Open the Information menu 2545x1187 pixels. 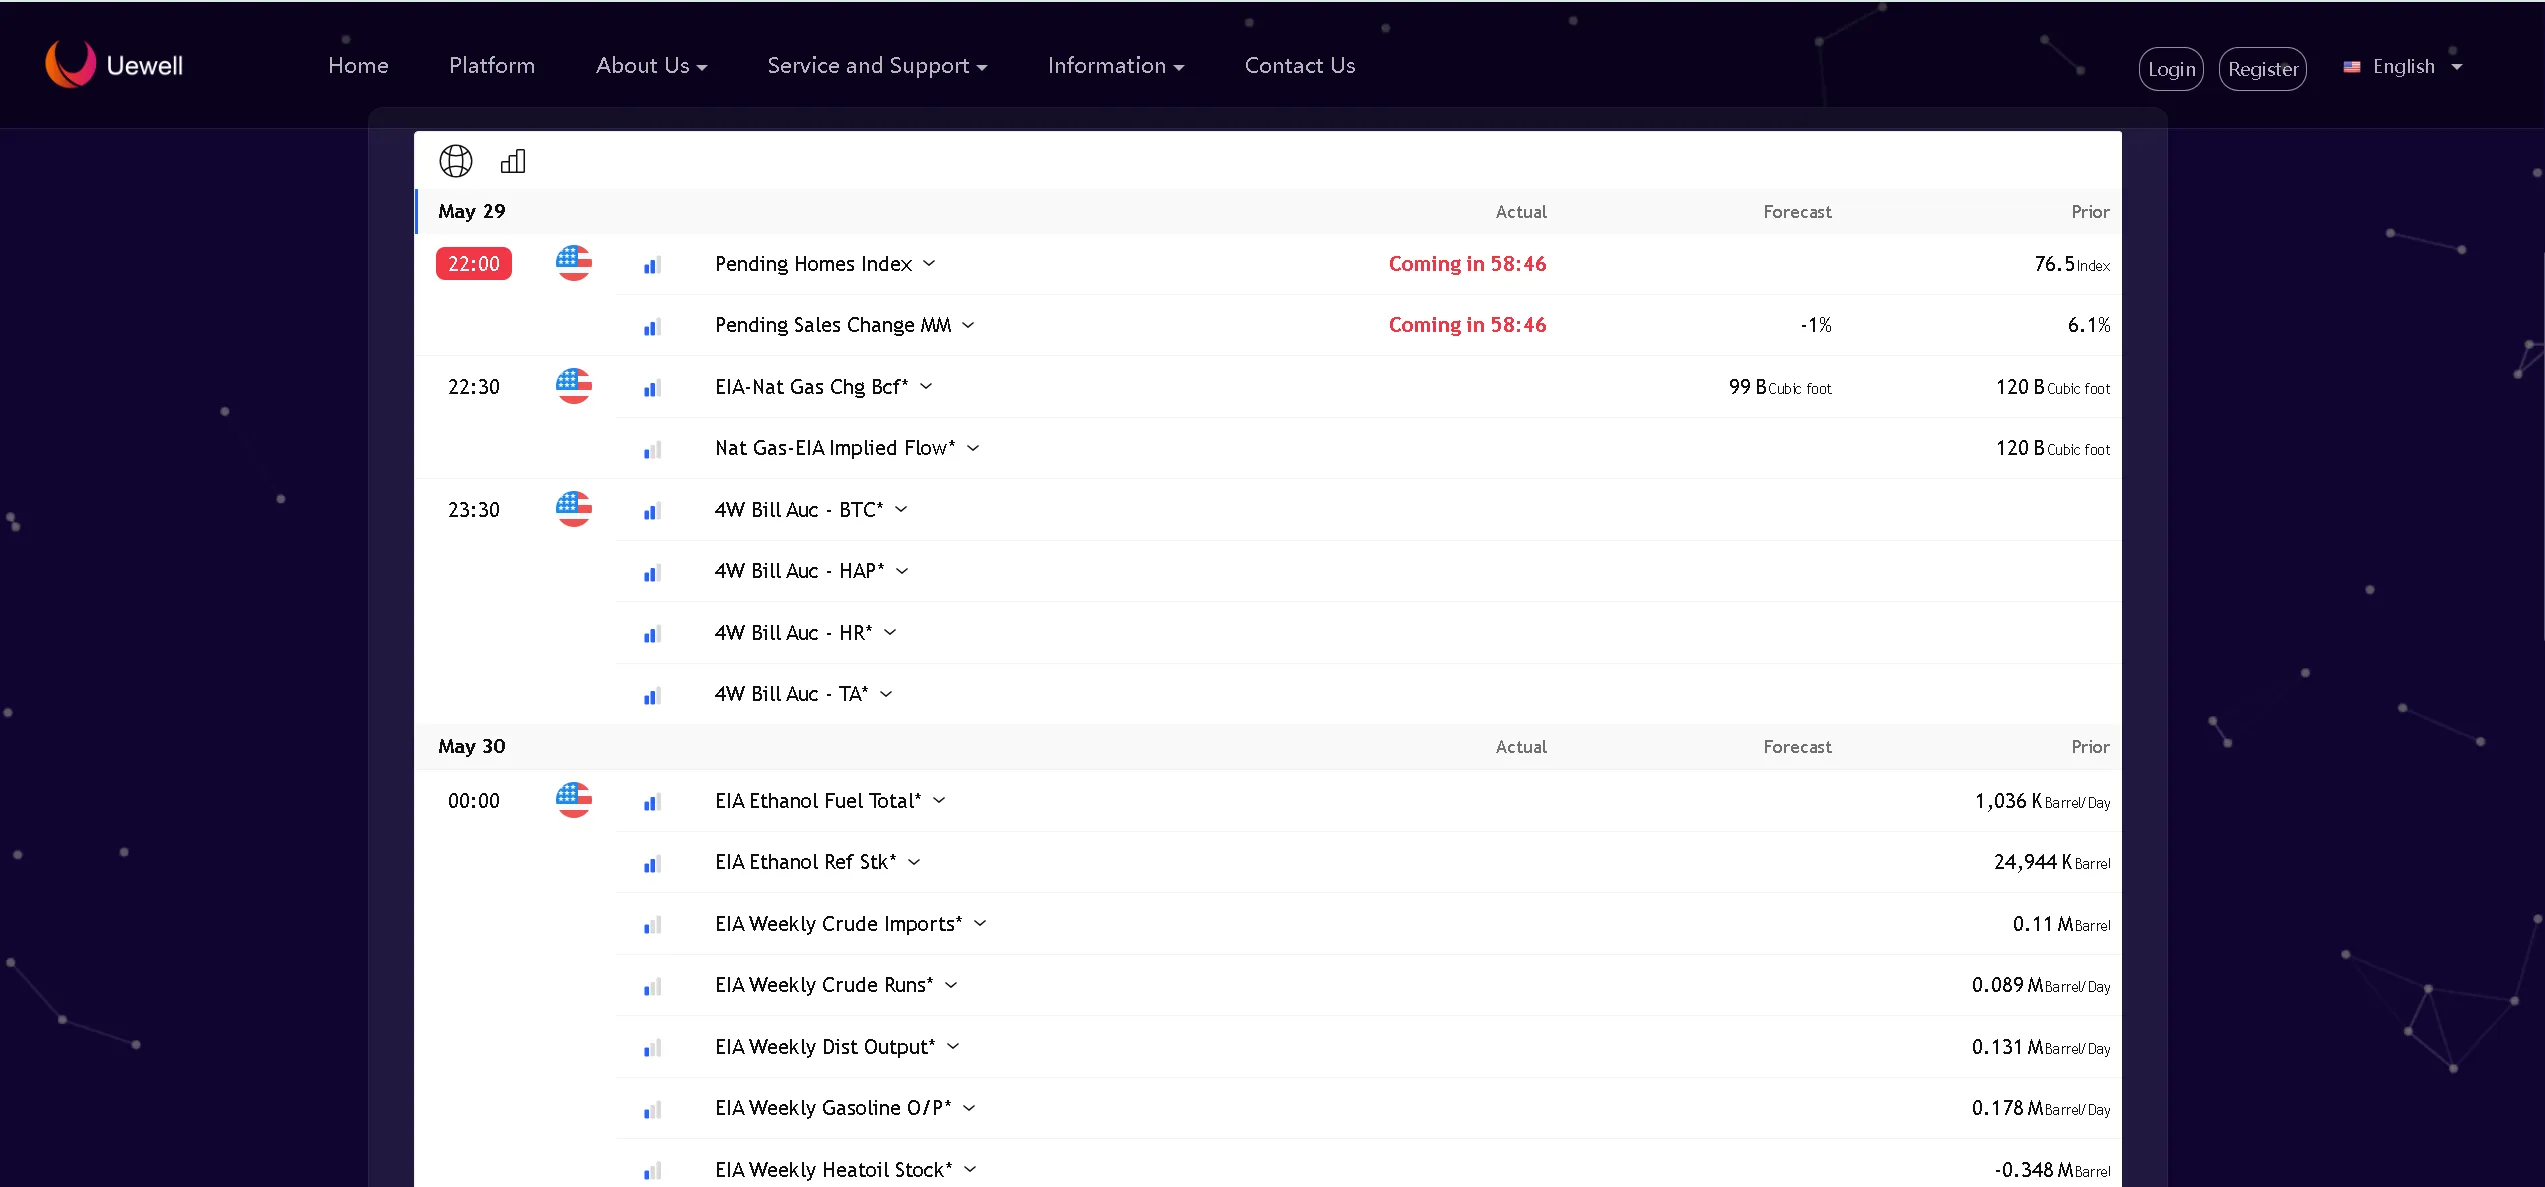1115,66
